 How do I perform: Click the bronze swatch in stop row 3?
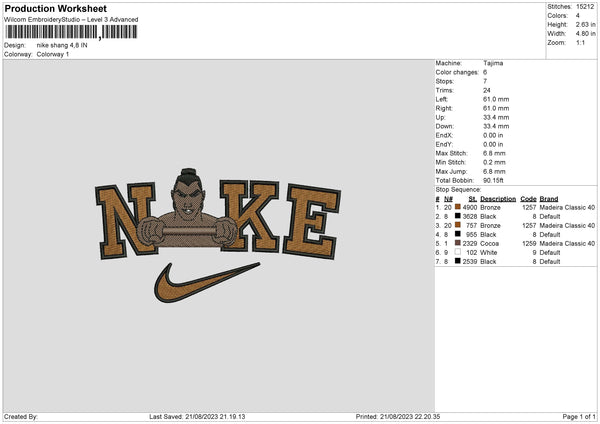click(457, 225)
